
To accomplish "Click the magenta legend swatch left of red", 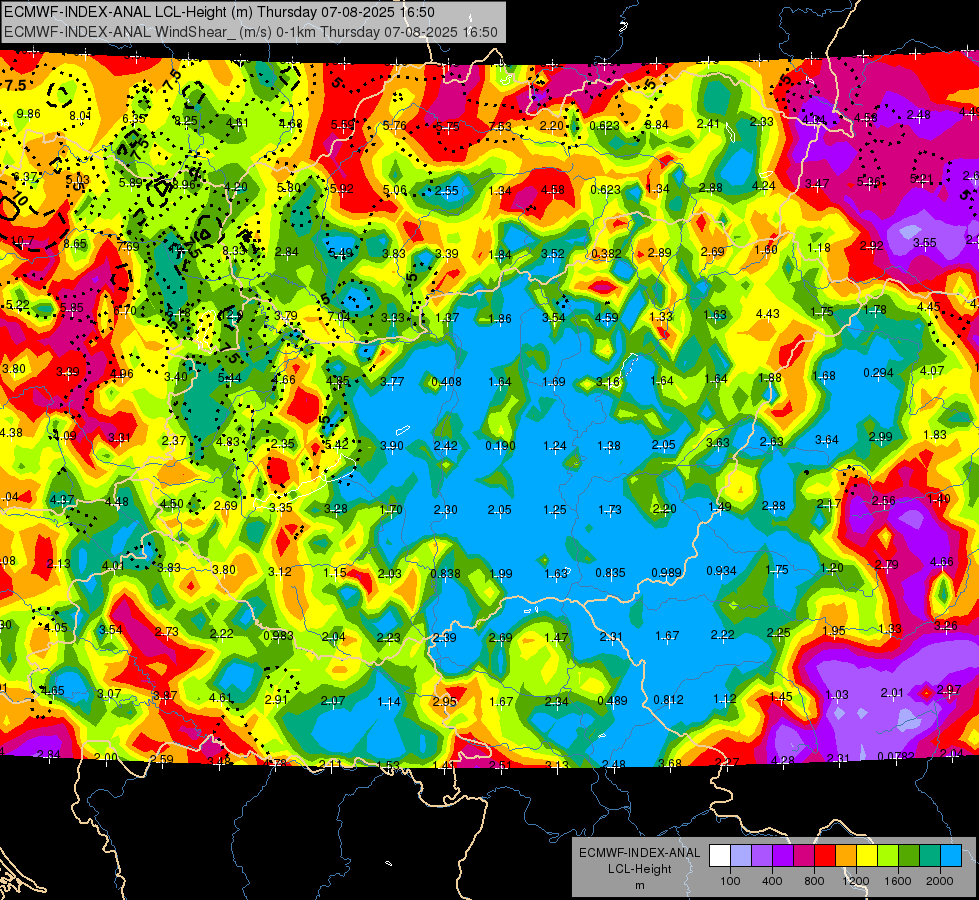I will pos(804,856).
